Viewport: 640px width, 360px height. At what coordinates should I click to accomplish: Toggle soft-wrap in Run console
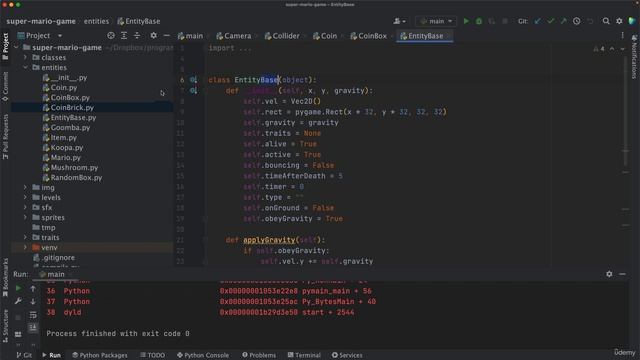(33, 315)
